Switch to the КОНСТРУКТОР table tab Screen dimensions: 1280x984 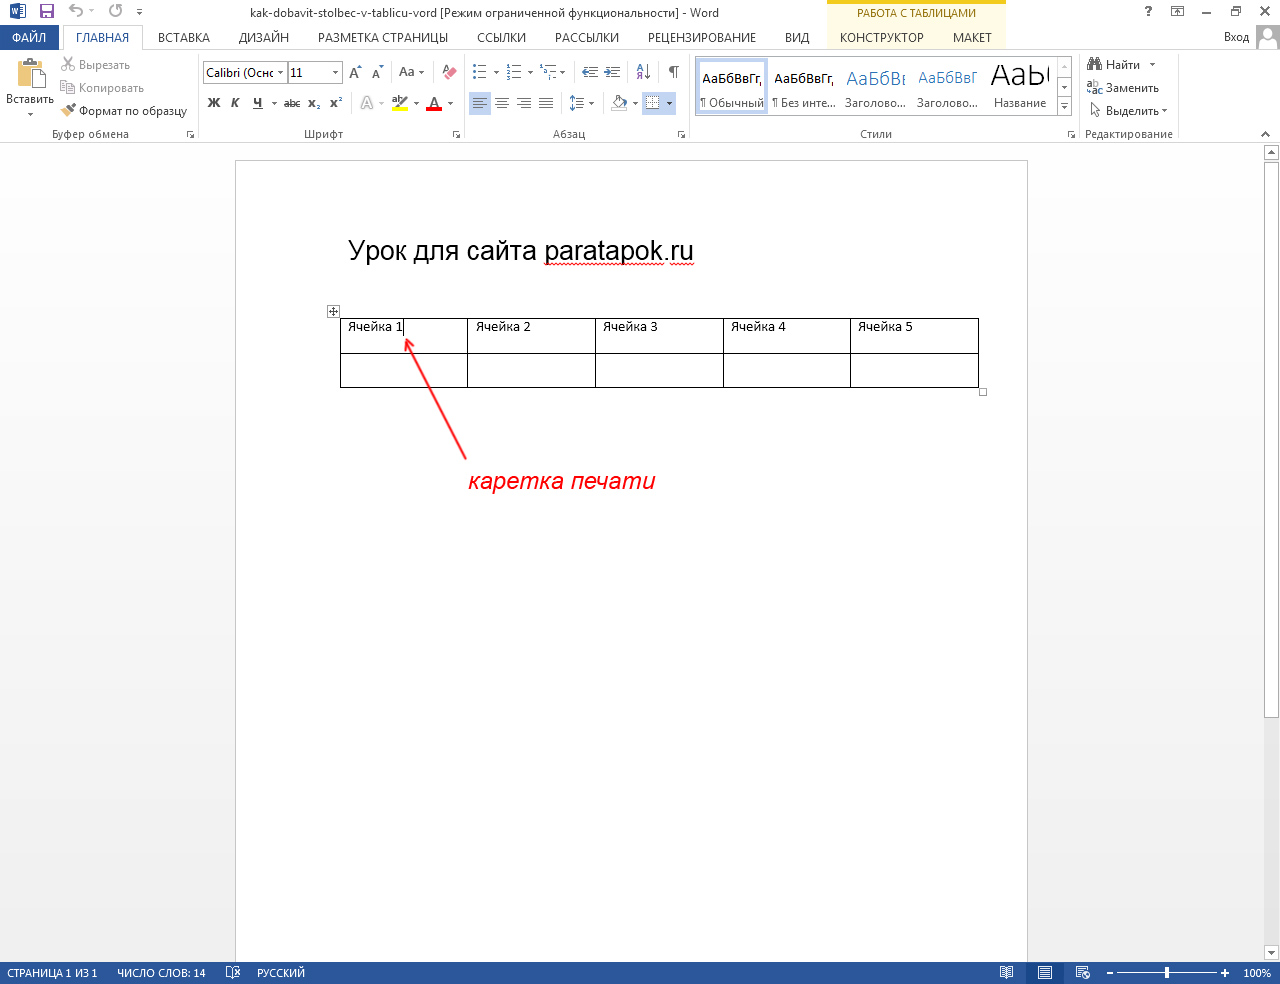(882, 37)
